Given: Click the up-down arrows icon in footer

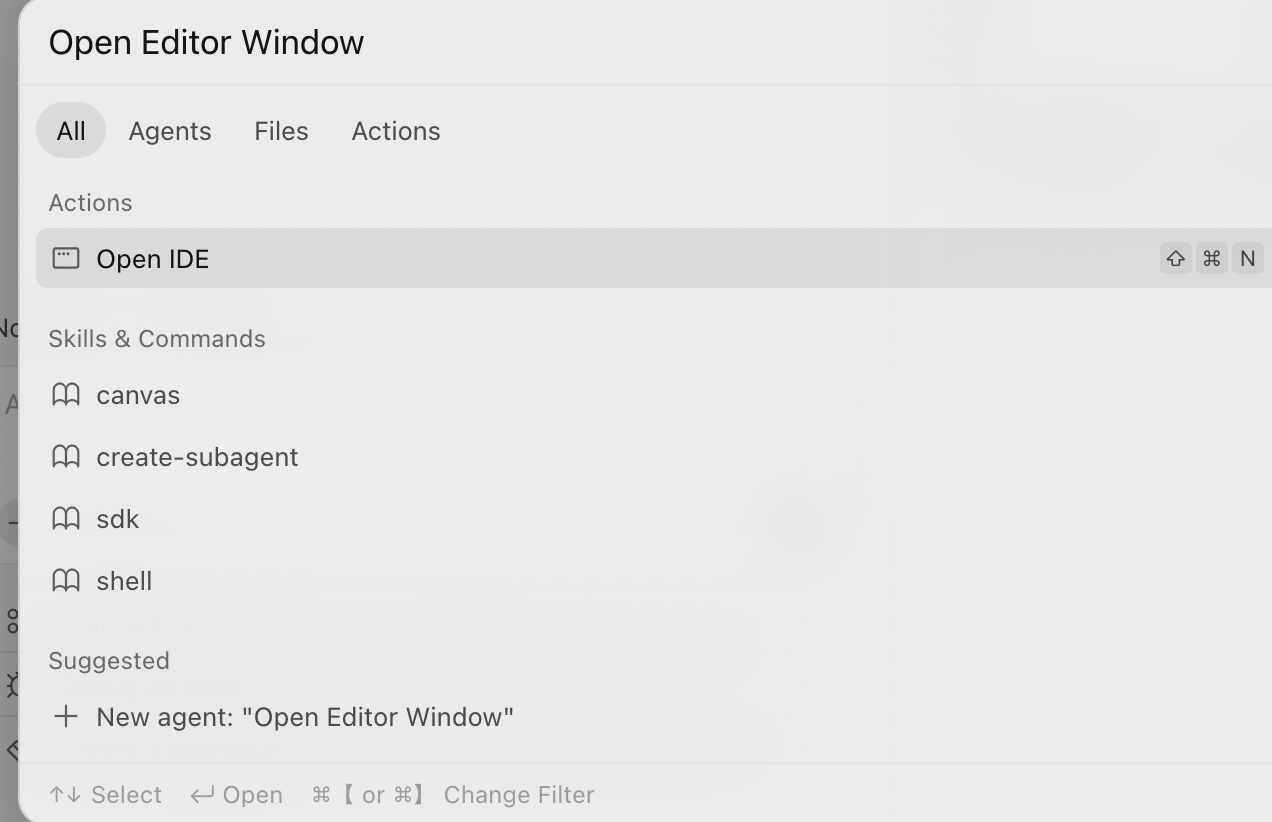Looking at the screenshot, I should coord(66,795).
